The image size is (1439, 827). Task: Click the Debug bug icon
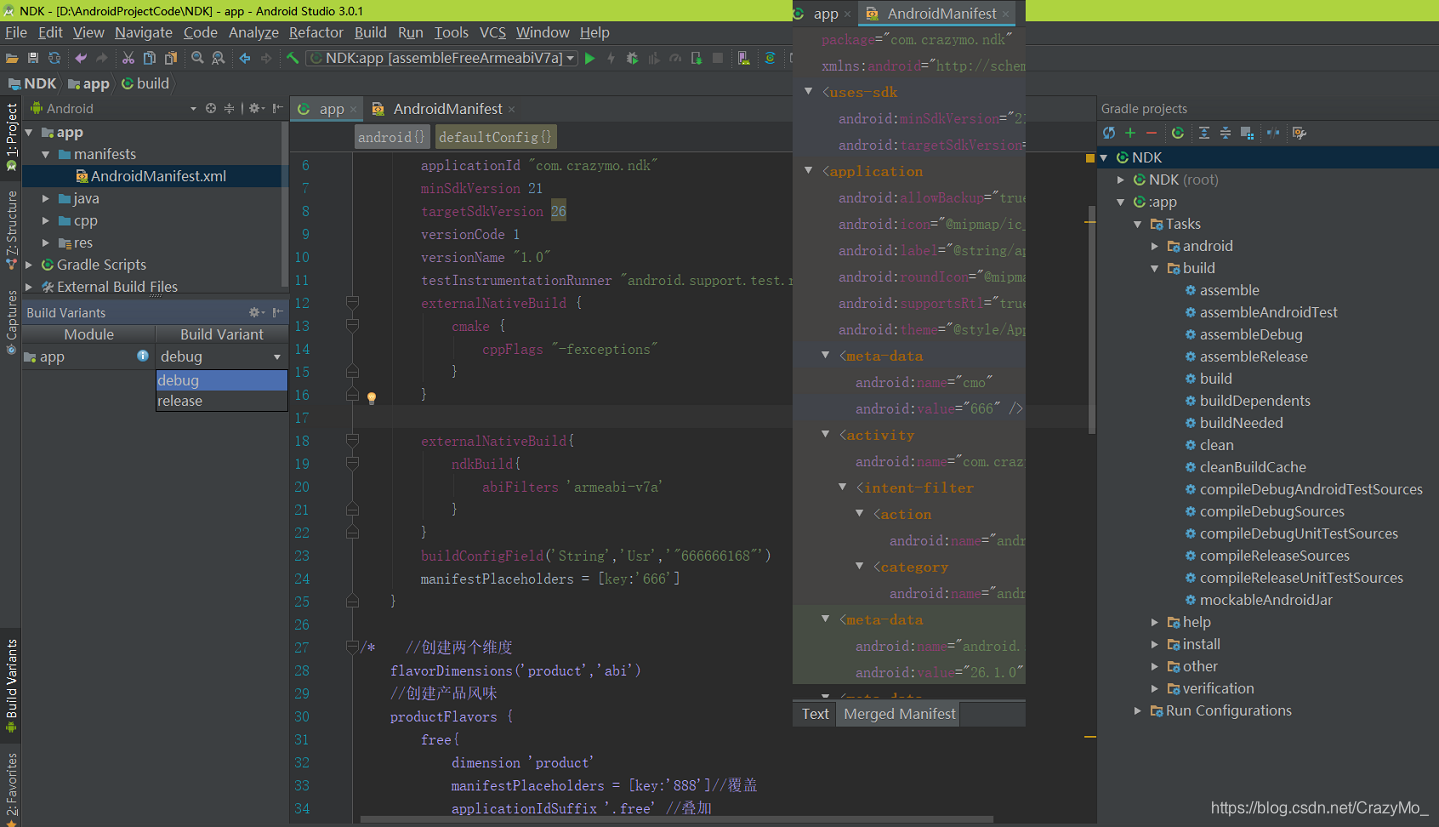tap(632, 58)
